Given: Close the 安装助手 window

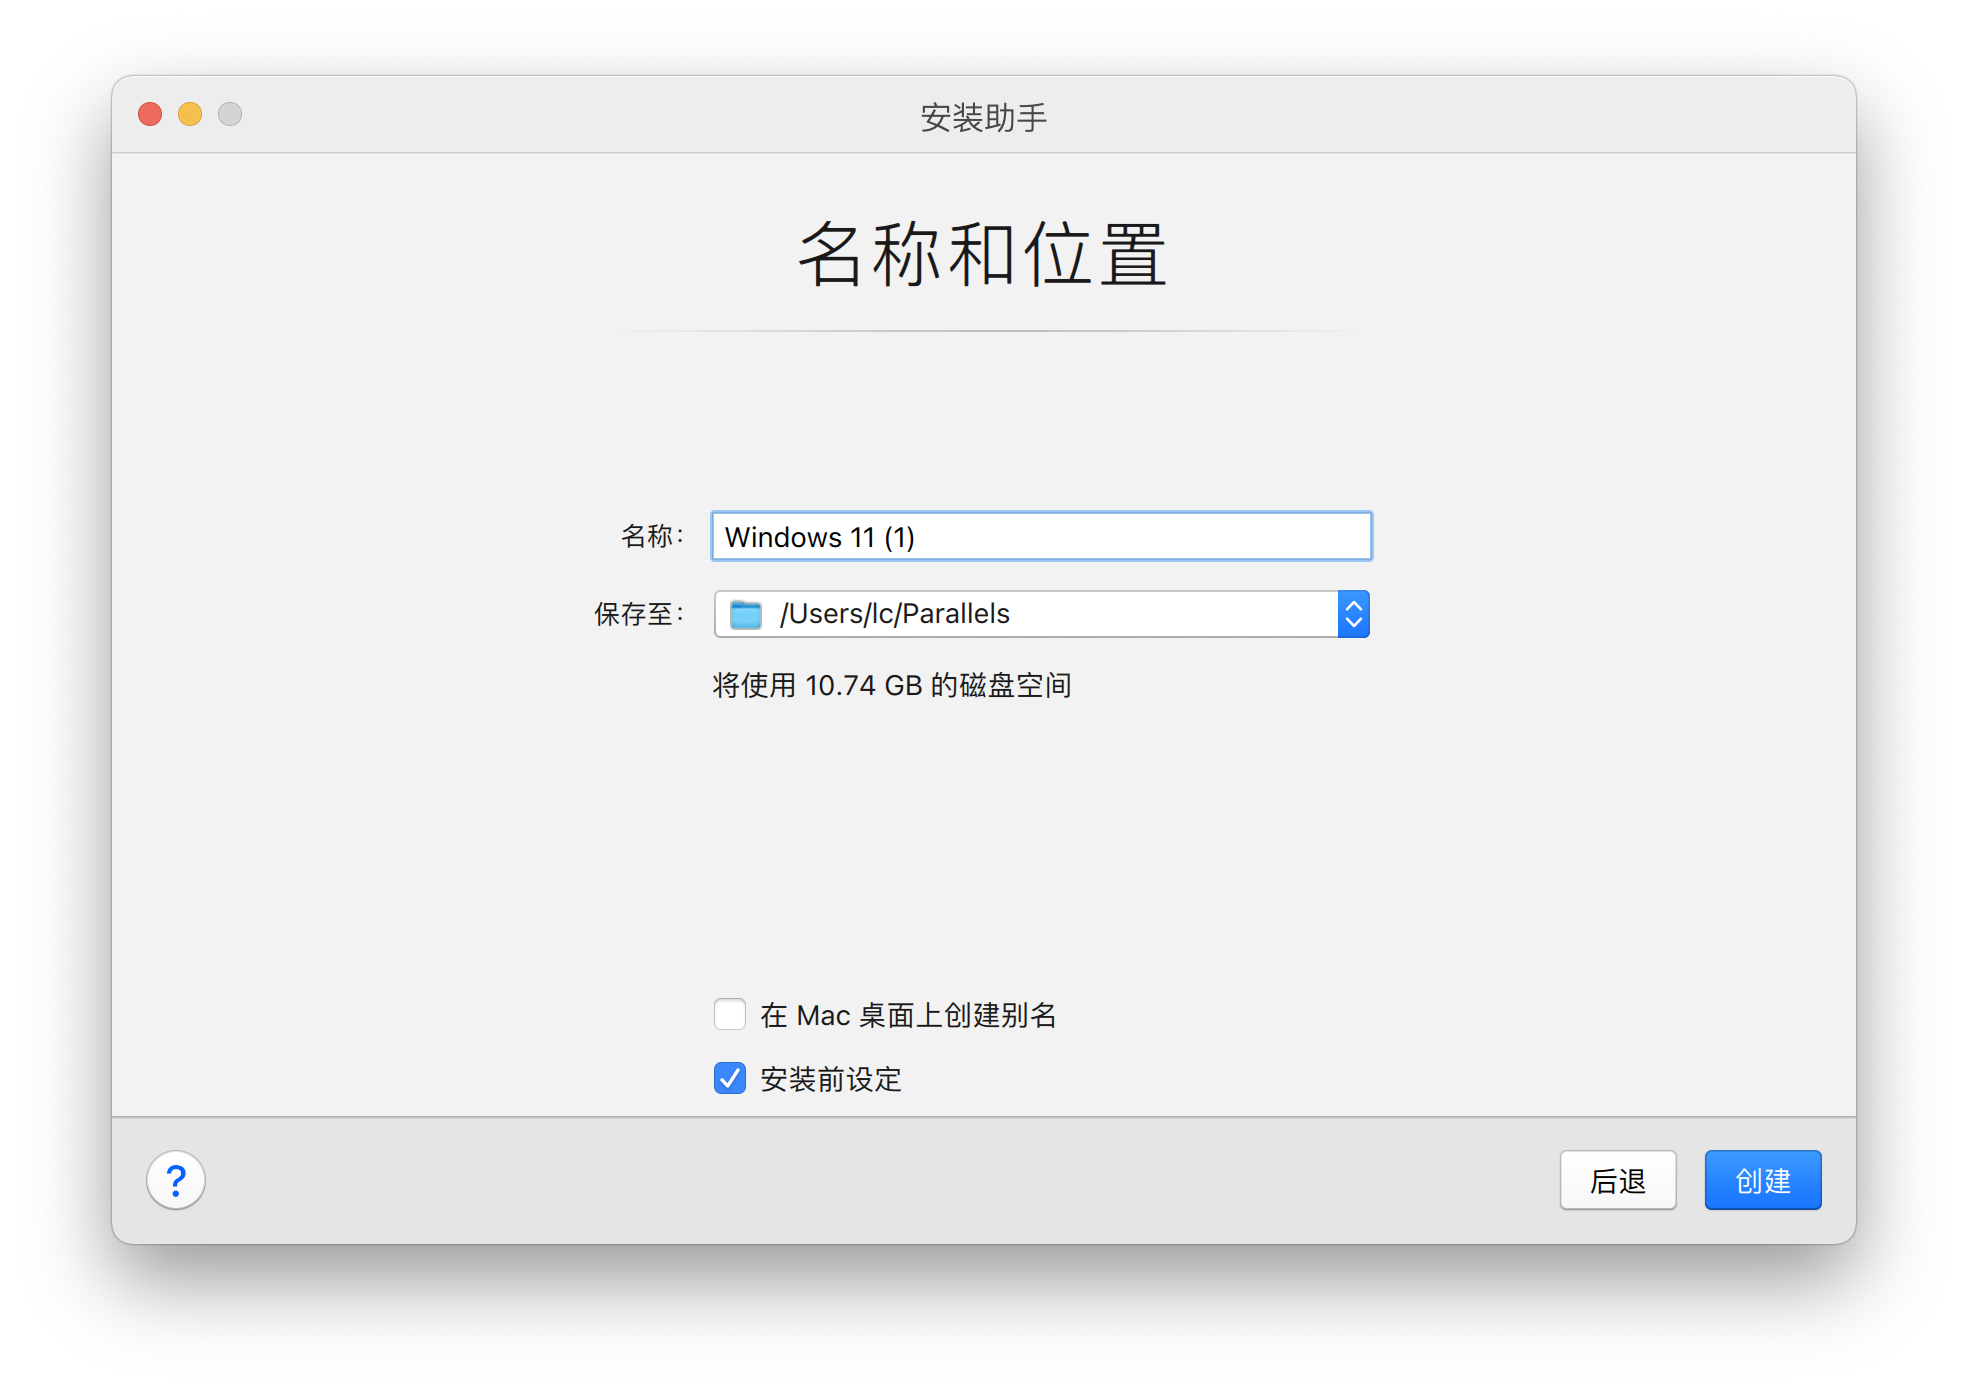Looking at the screenshot, I should tap(149, 114).
